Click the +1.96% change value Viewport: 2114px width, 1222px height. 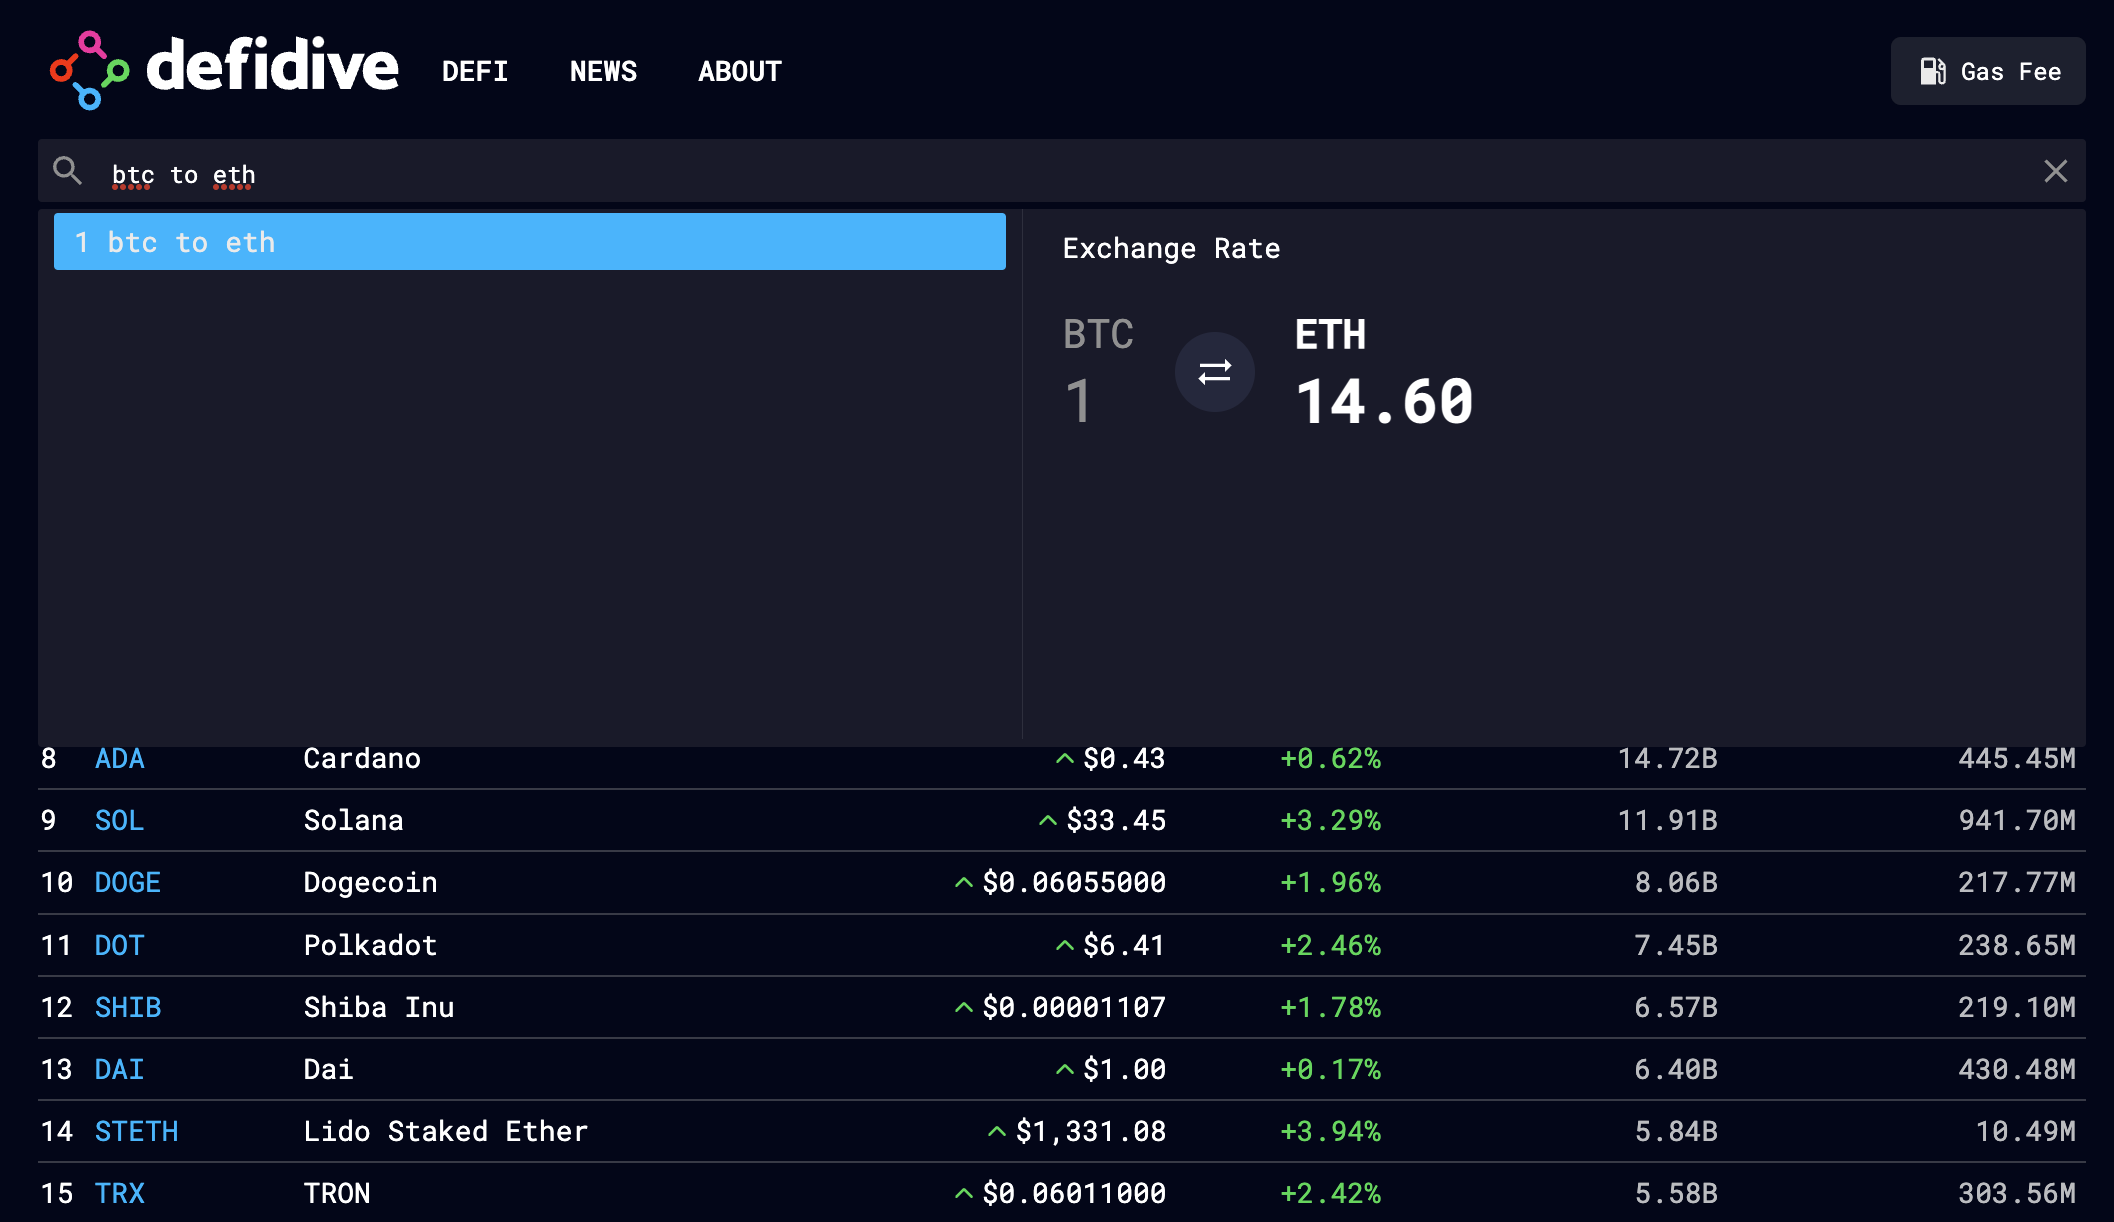pos(1331,883)
